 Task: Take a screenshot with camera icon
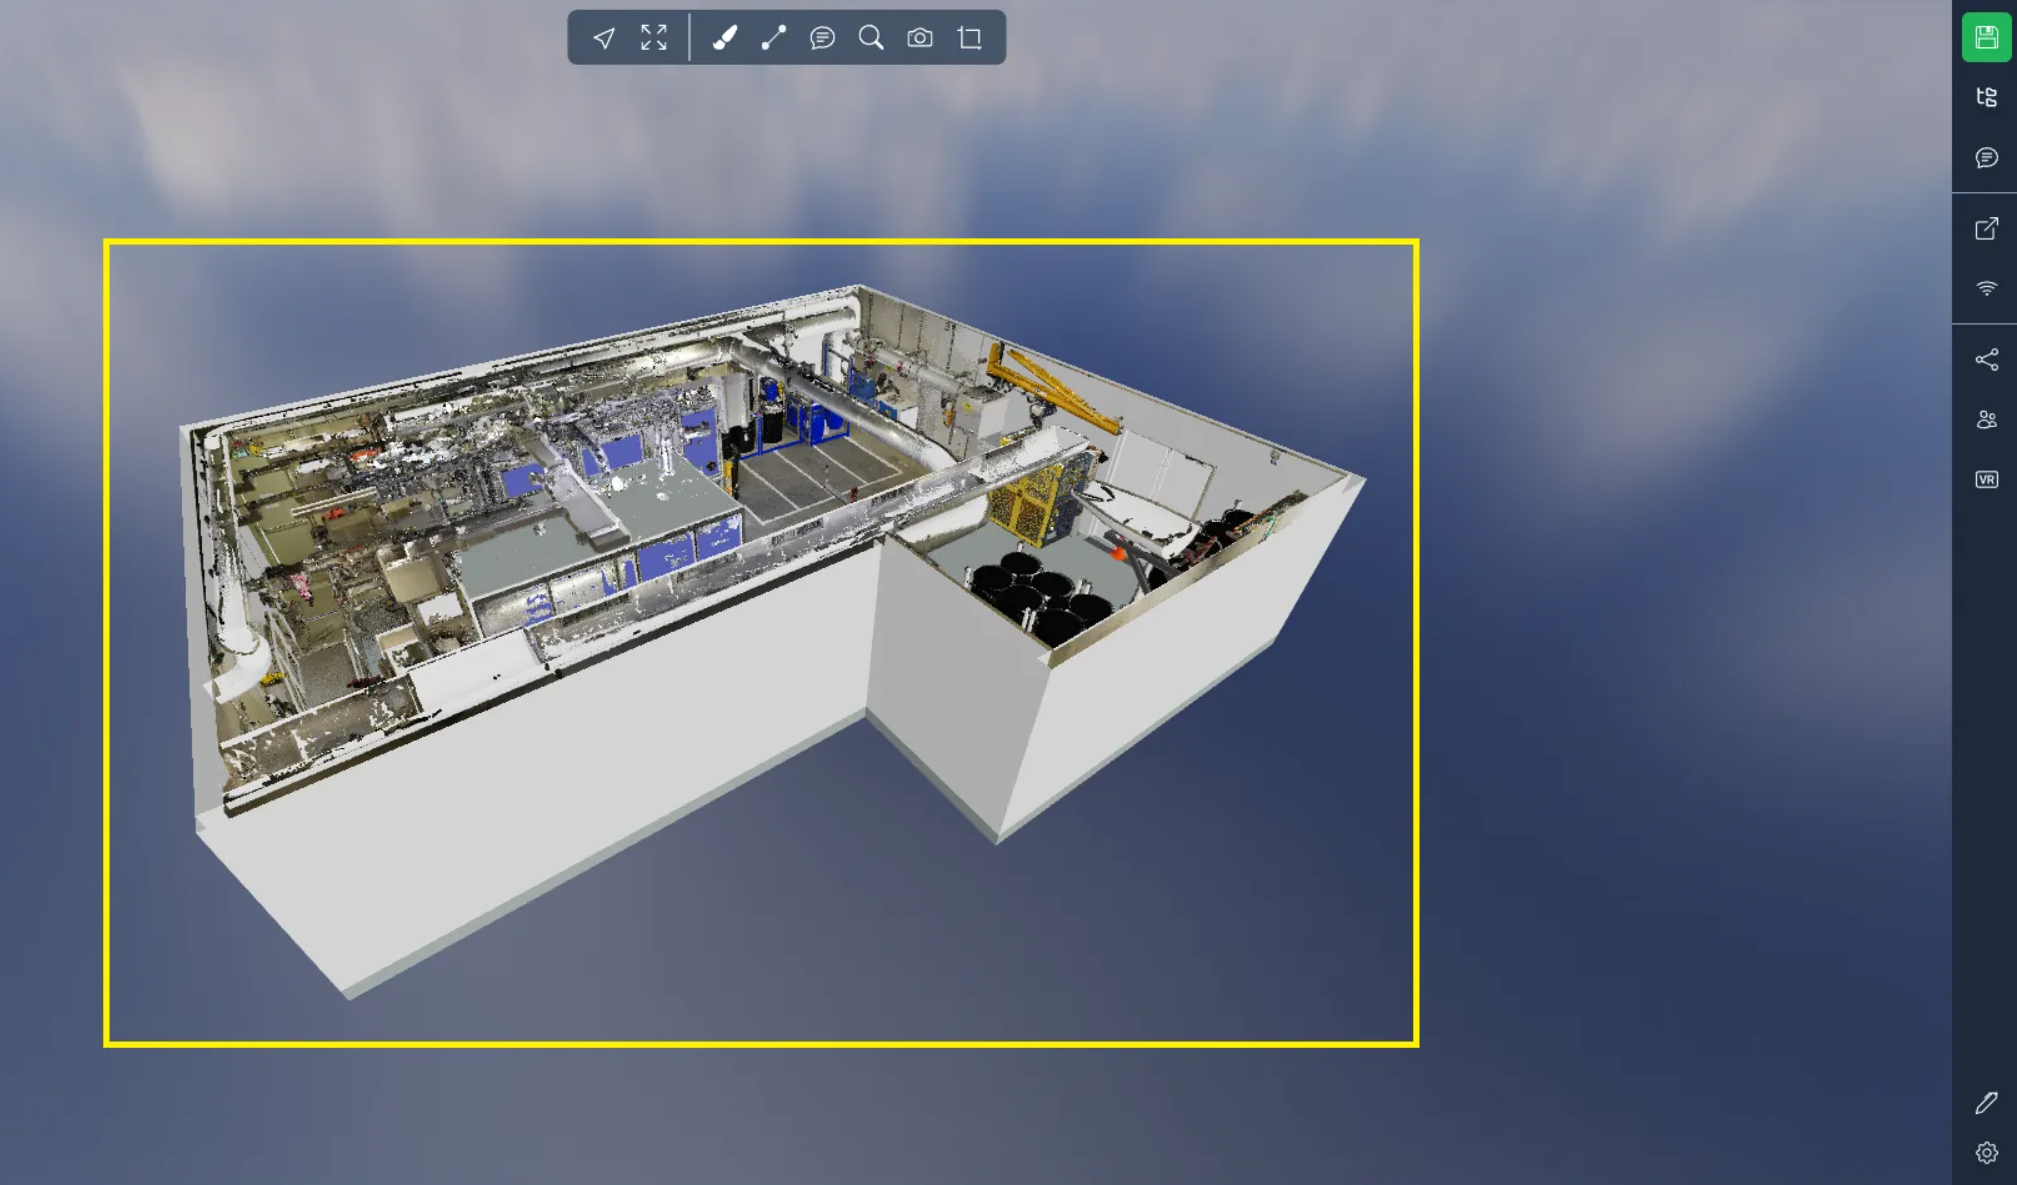920,38
